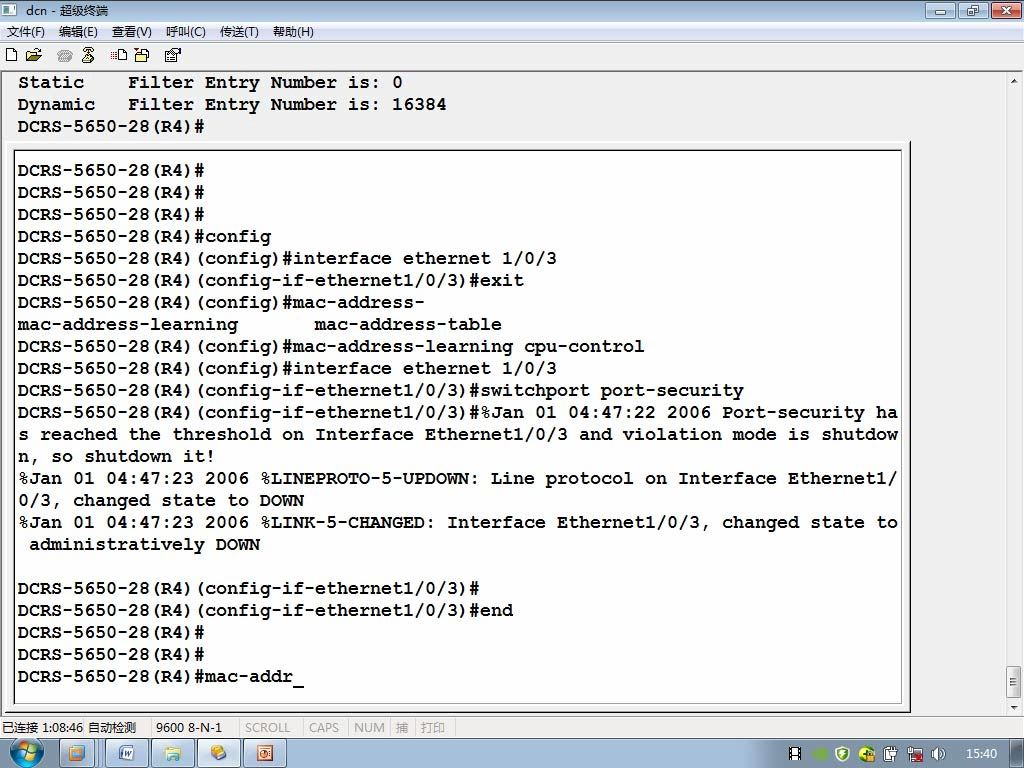Click the Disconnect phone toolbar icon

point(88,56)
